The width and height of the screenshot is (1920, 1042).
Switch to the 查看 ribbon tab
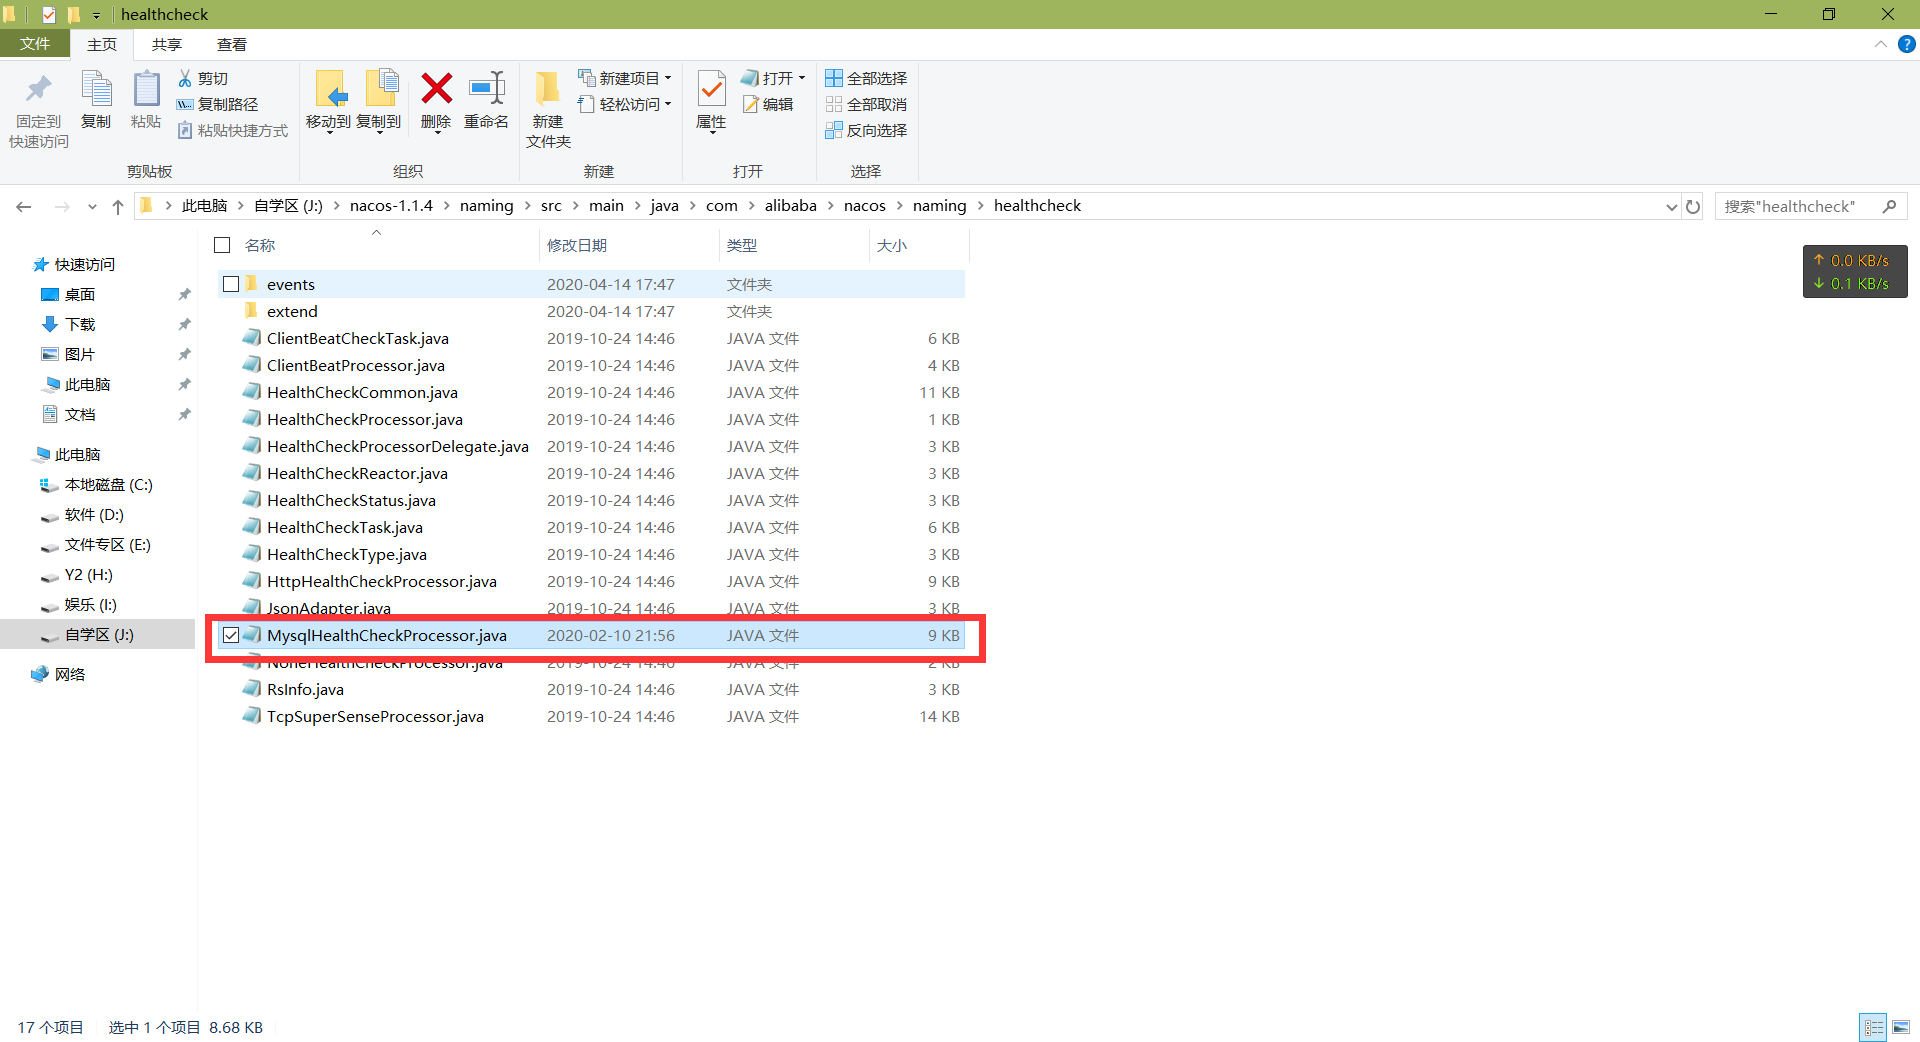[x=232, y=44]
